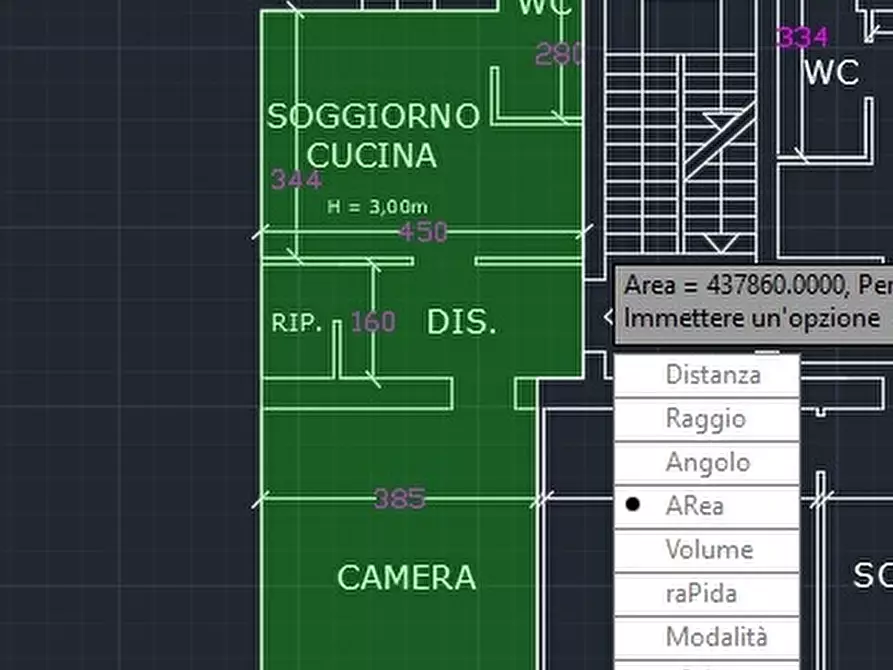Select Distanza from the measurement menu

click(x=712, y=375)
